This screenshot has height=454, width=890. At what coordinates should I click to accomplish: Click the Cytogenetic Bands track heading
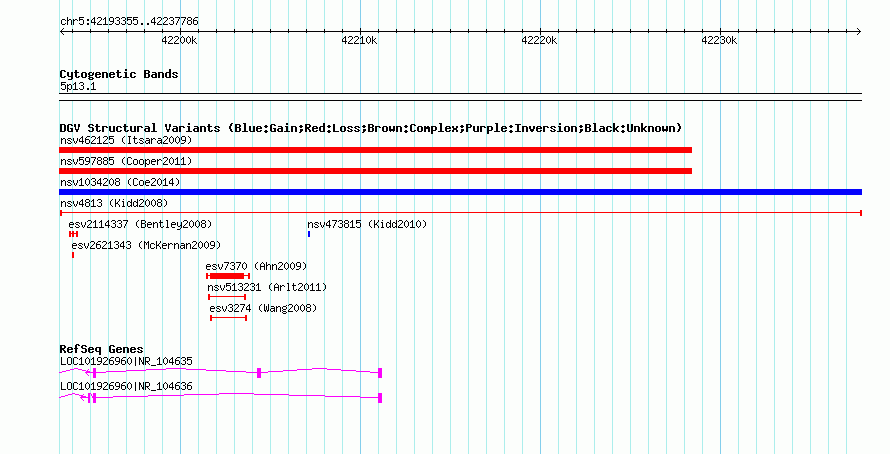pyautogui.click(x=119, y=74)
